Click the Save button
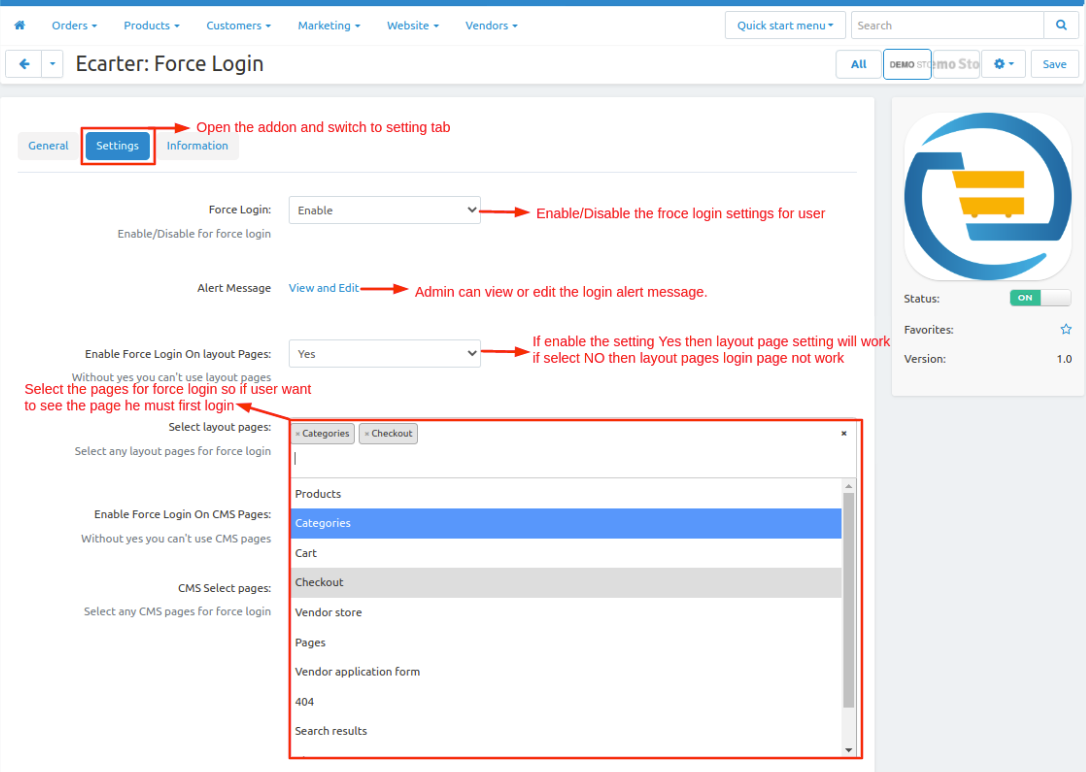 1054,64
